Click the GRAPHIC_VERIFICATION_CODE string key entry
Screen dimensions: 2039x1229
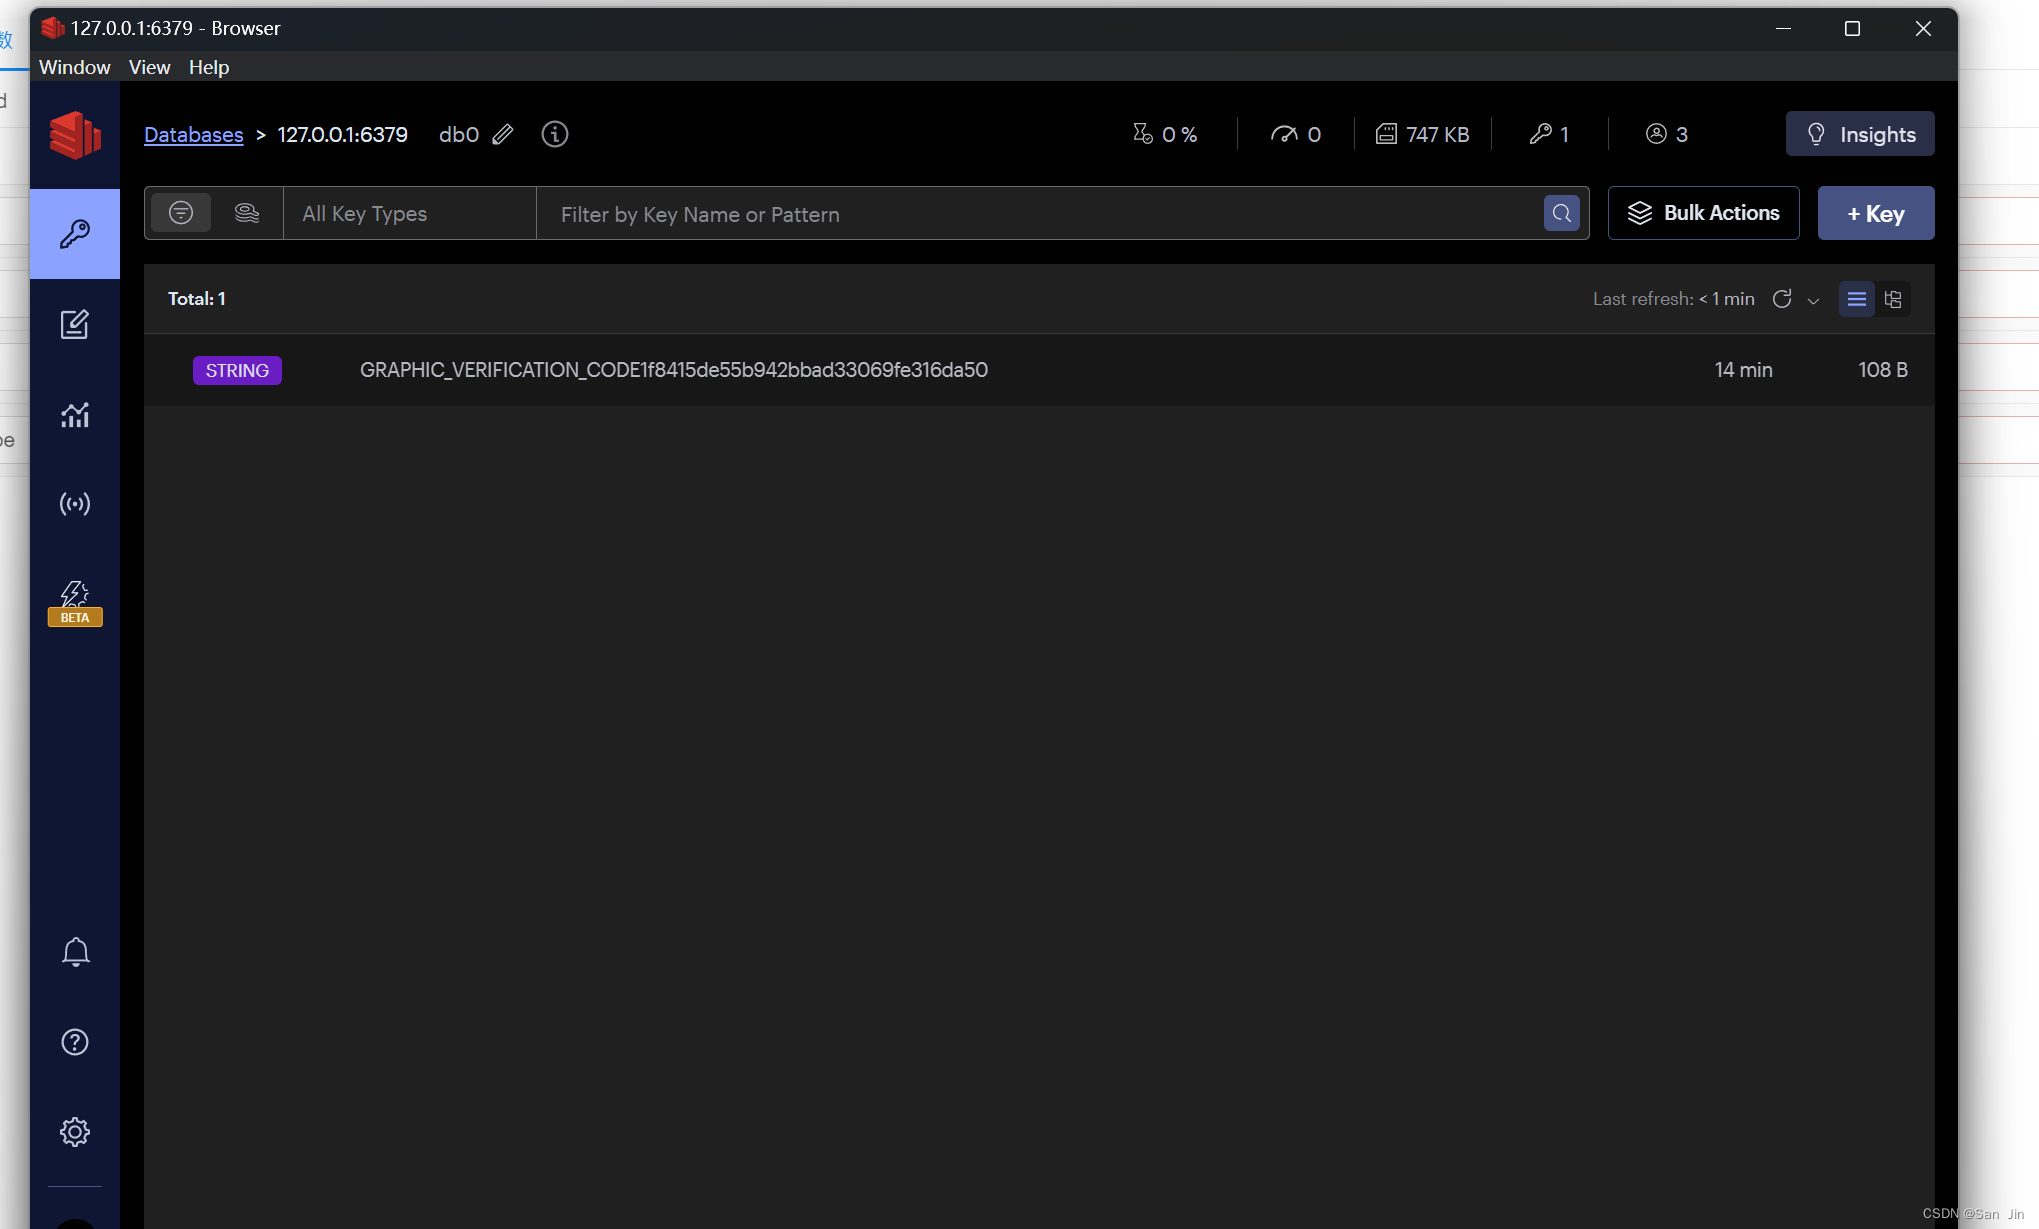pos(673,368)
